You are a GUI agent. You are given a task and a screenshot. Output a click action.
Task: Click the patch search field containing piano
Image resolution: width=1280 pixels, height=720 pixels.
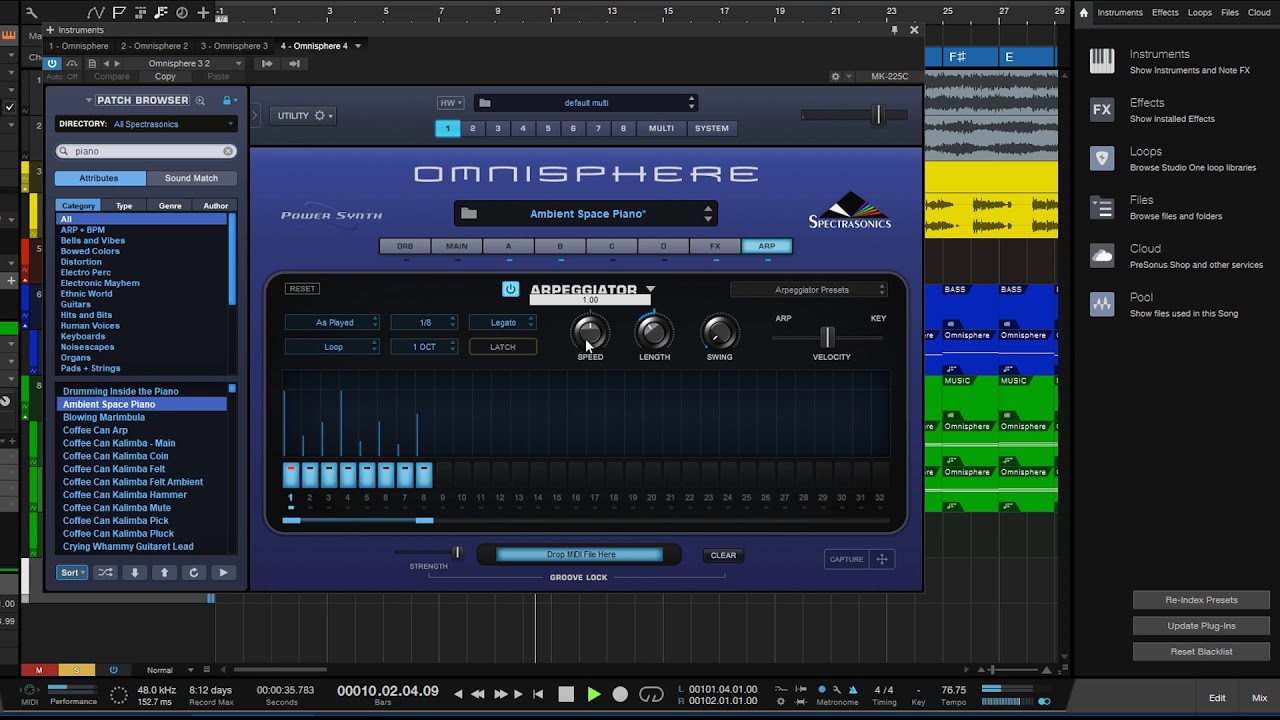[x=146, y=151]
